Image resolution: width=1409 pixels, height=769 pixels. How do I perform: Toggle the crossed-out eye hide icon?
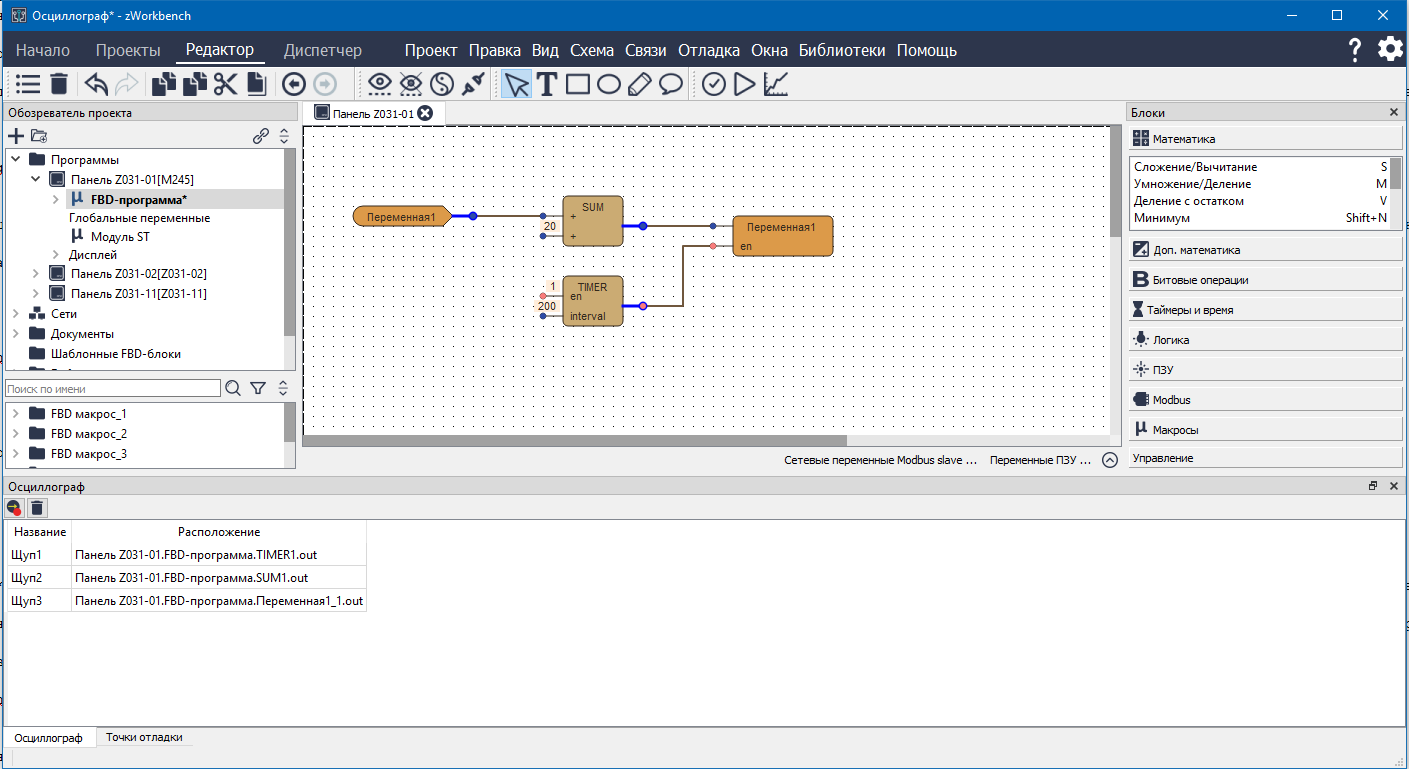coord(410,85)
